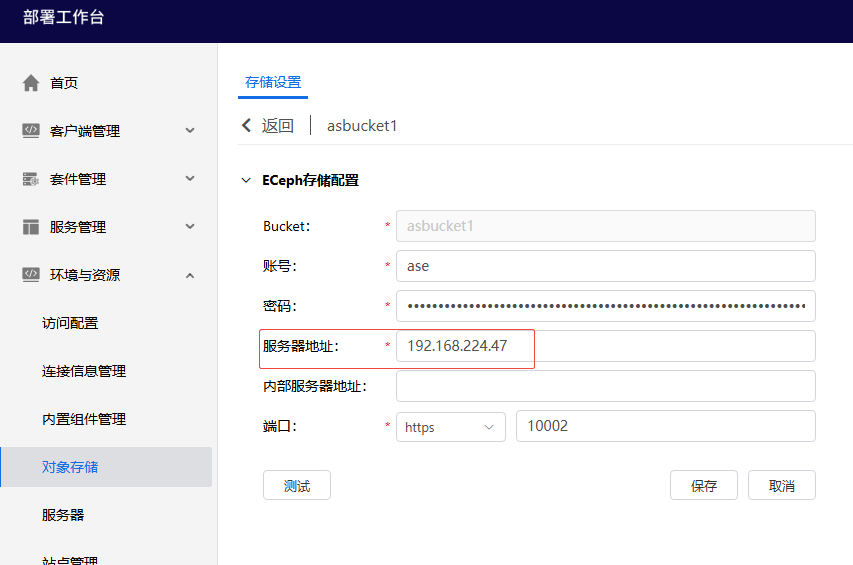Open 连接信息管理 in the sidebar
Viewport: 853px width, 565px height.
click(x=84, y=371)
